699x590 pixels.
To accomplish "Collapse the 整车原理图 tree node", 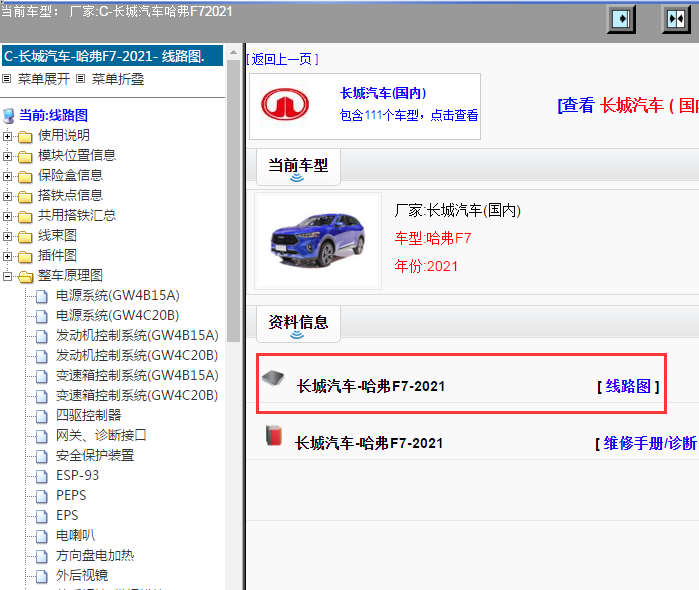I will [x=7, y=276].
